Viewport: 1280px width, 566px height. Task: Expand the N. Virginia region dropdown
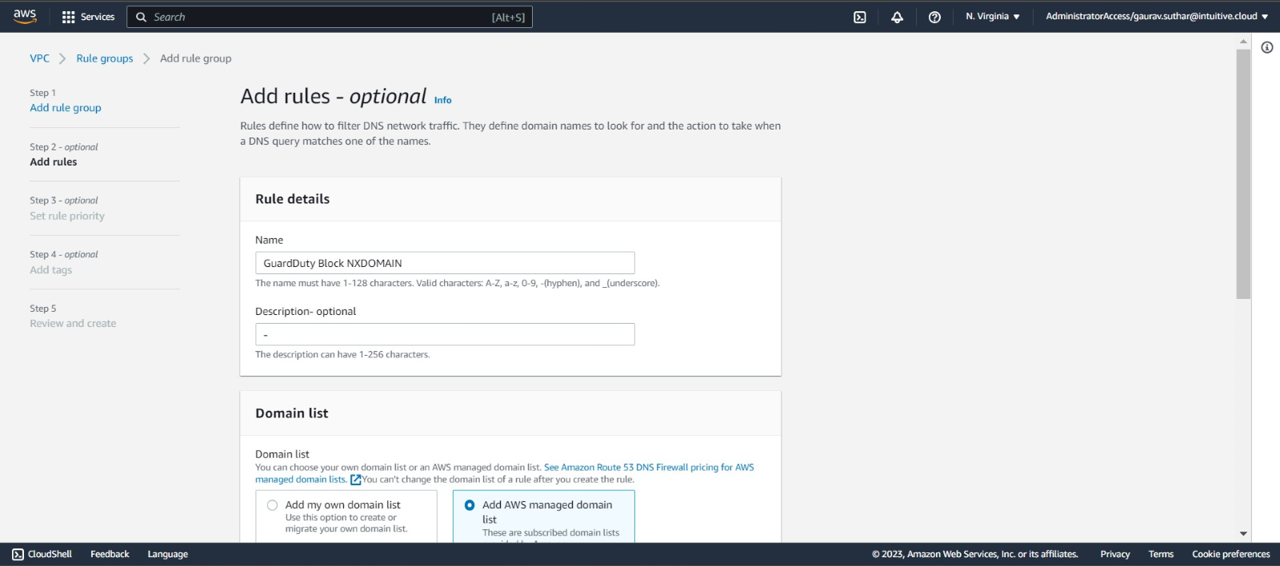tap(992, 17)
